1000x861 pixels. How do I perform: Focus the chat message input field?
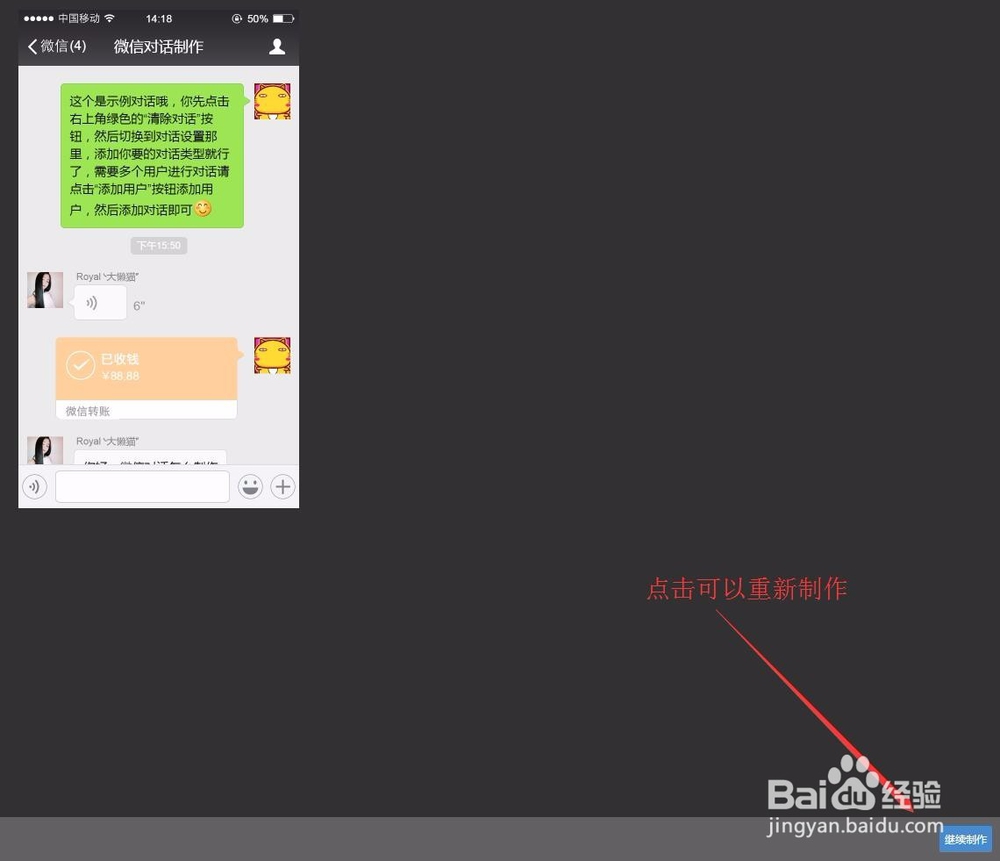pos(142,487)
